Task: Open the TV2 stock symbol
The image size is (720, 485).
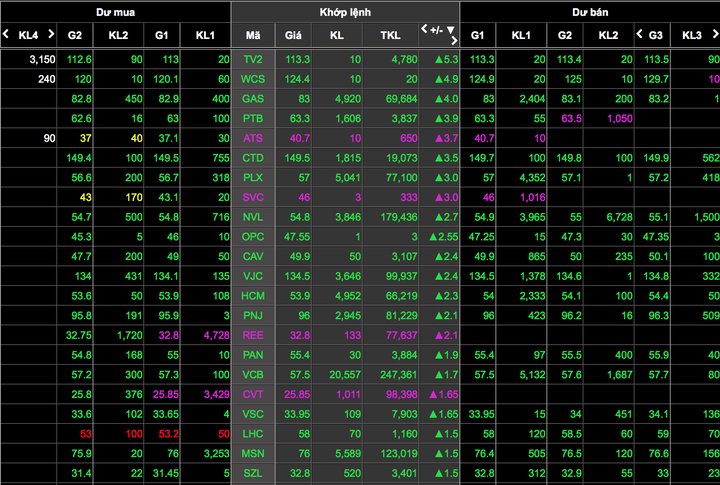Action: point(253,59)
